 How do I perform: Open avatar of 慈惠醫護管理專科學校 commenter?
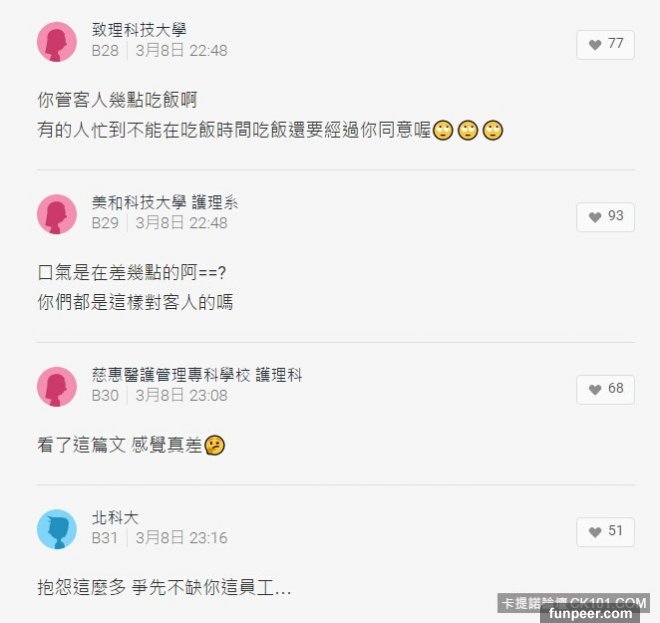pos(57,387)
